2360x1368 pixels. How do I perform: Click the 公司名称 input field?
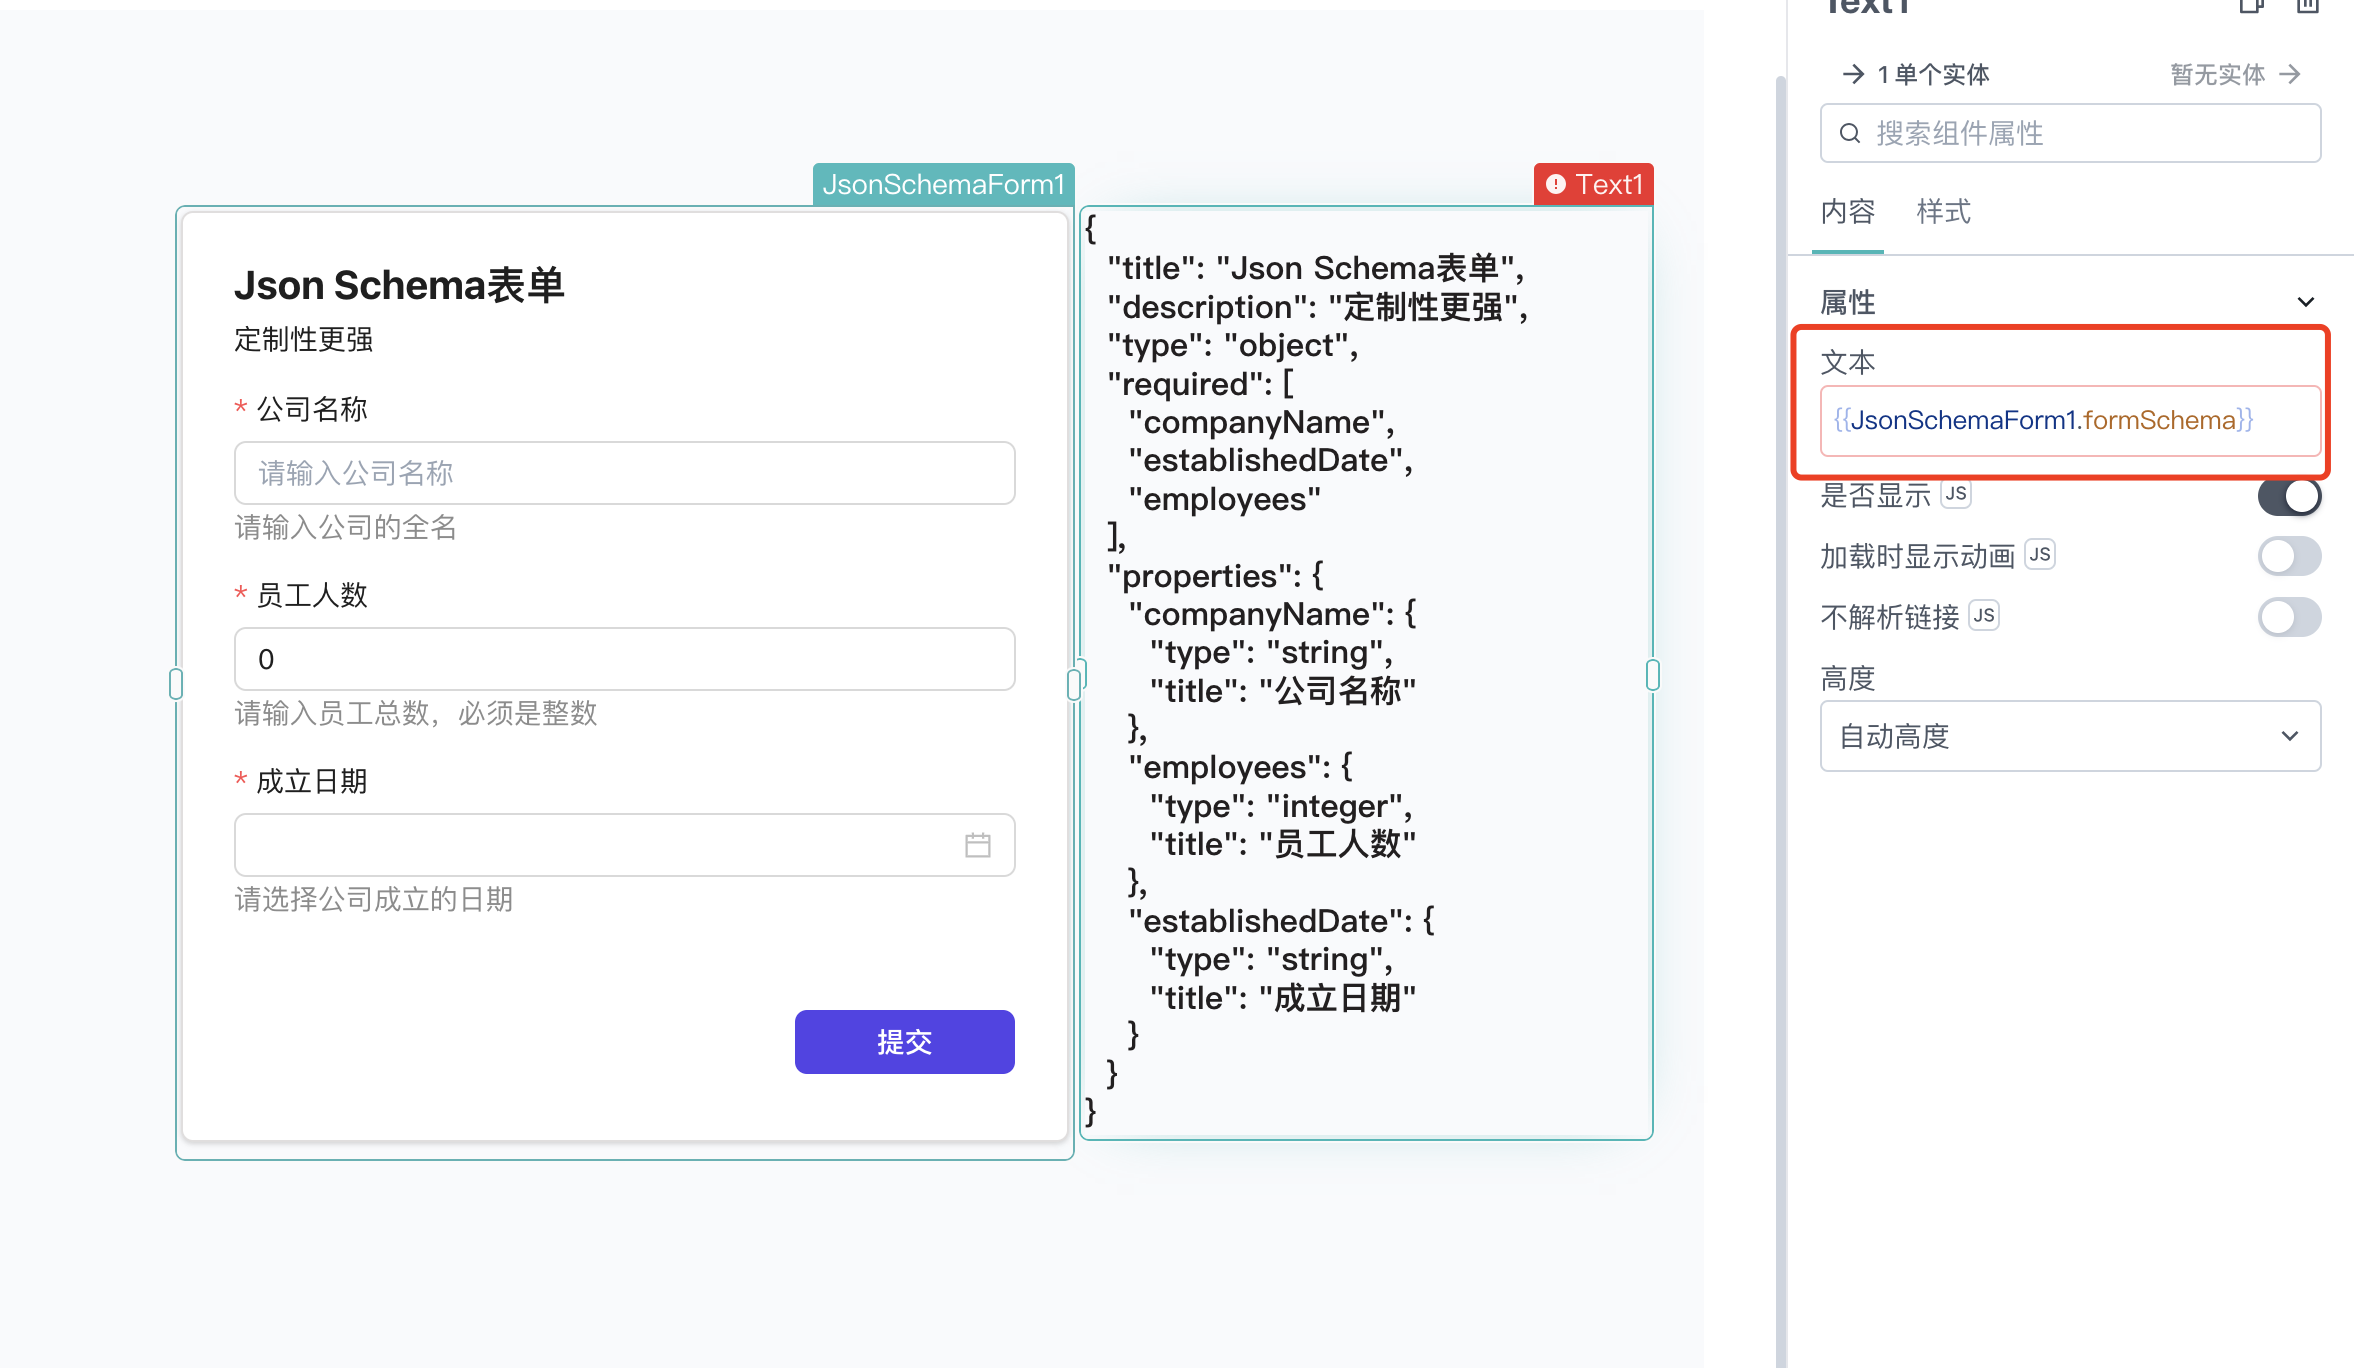pyautogui.click(x=624, y=473)
